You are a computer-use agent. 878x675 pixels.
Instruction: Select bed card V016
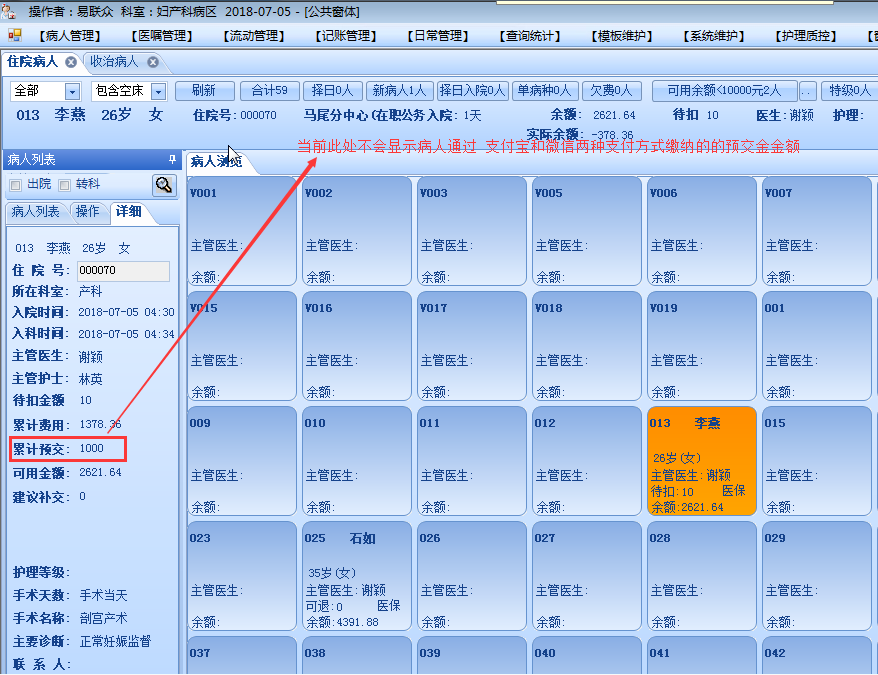[x=357, y=346]
